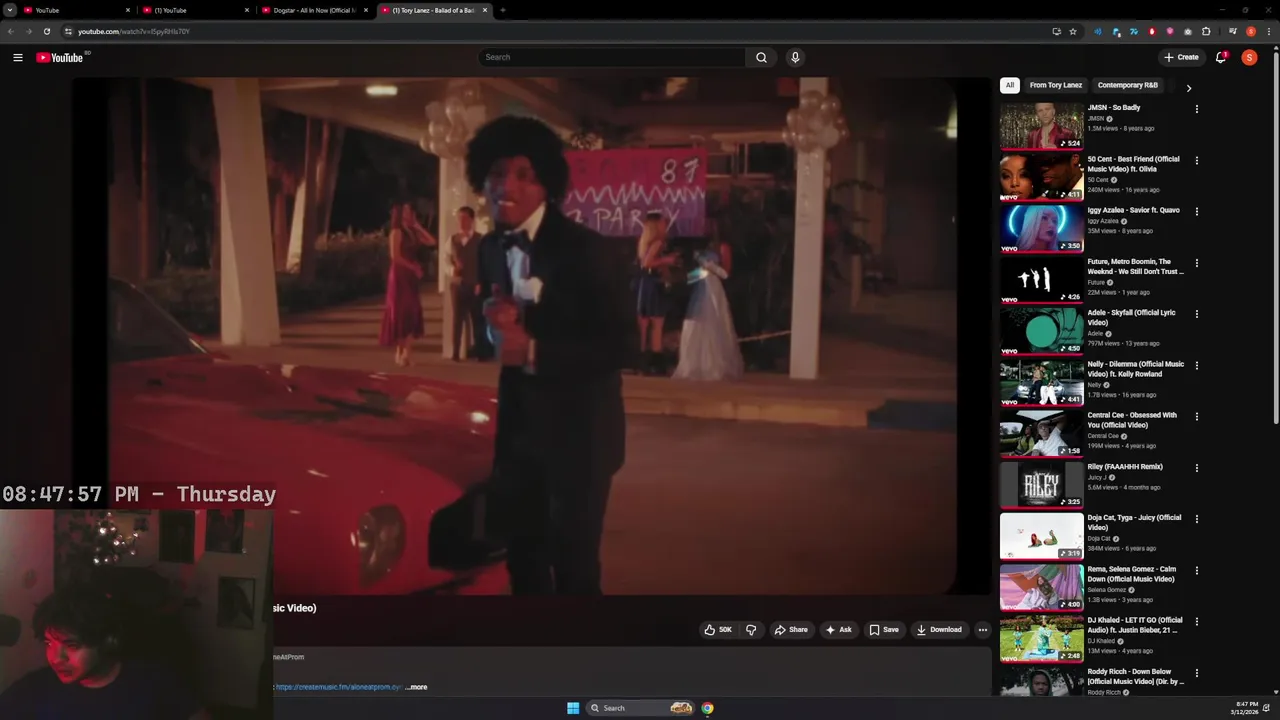Like the video with thumbs up
This screenshot has height=720, width=1280.
pyautogui.click(x=718, y=630)
